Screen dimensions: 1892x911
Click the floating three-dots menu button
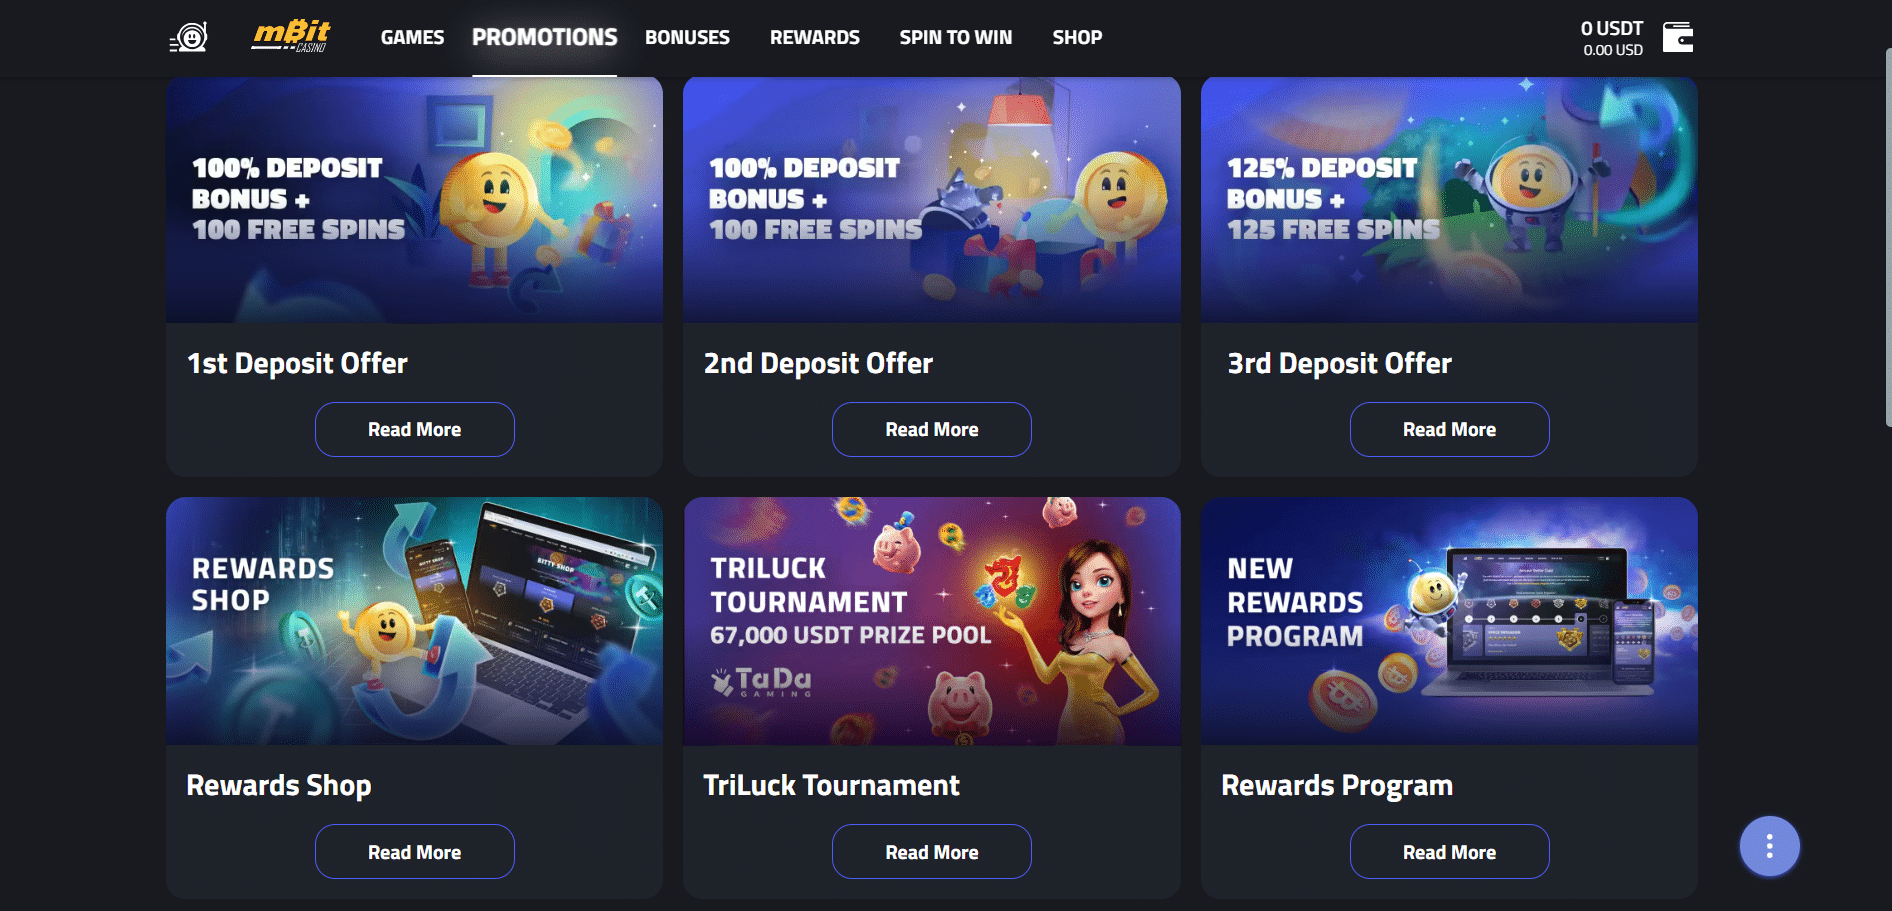[1769, 846]
